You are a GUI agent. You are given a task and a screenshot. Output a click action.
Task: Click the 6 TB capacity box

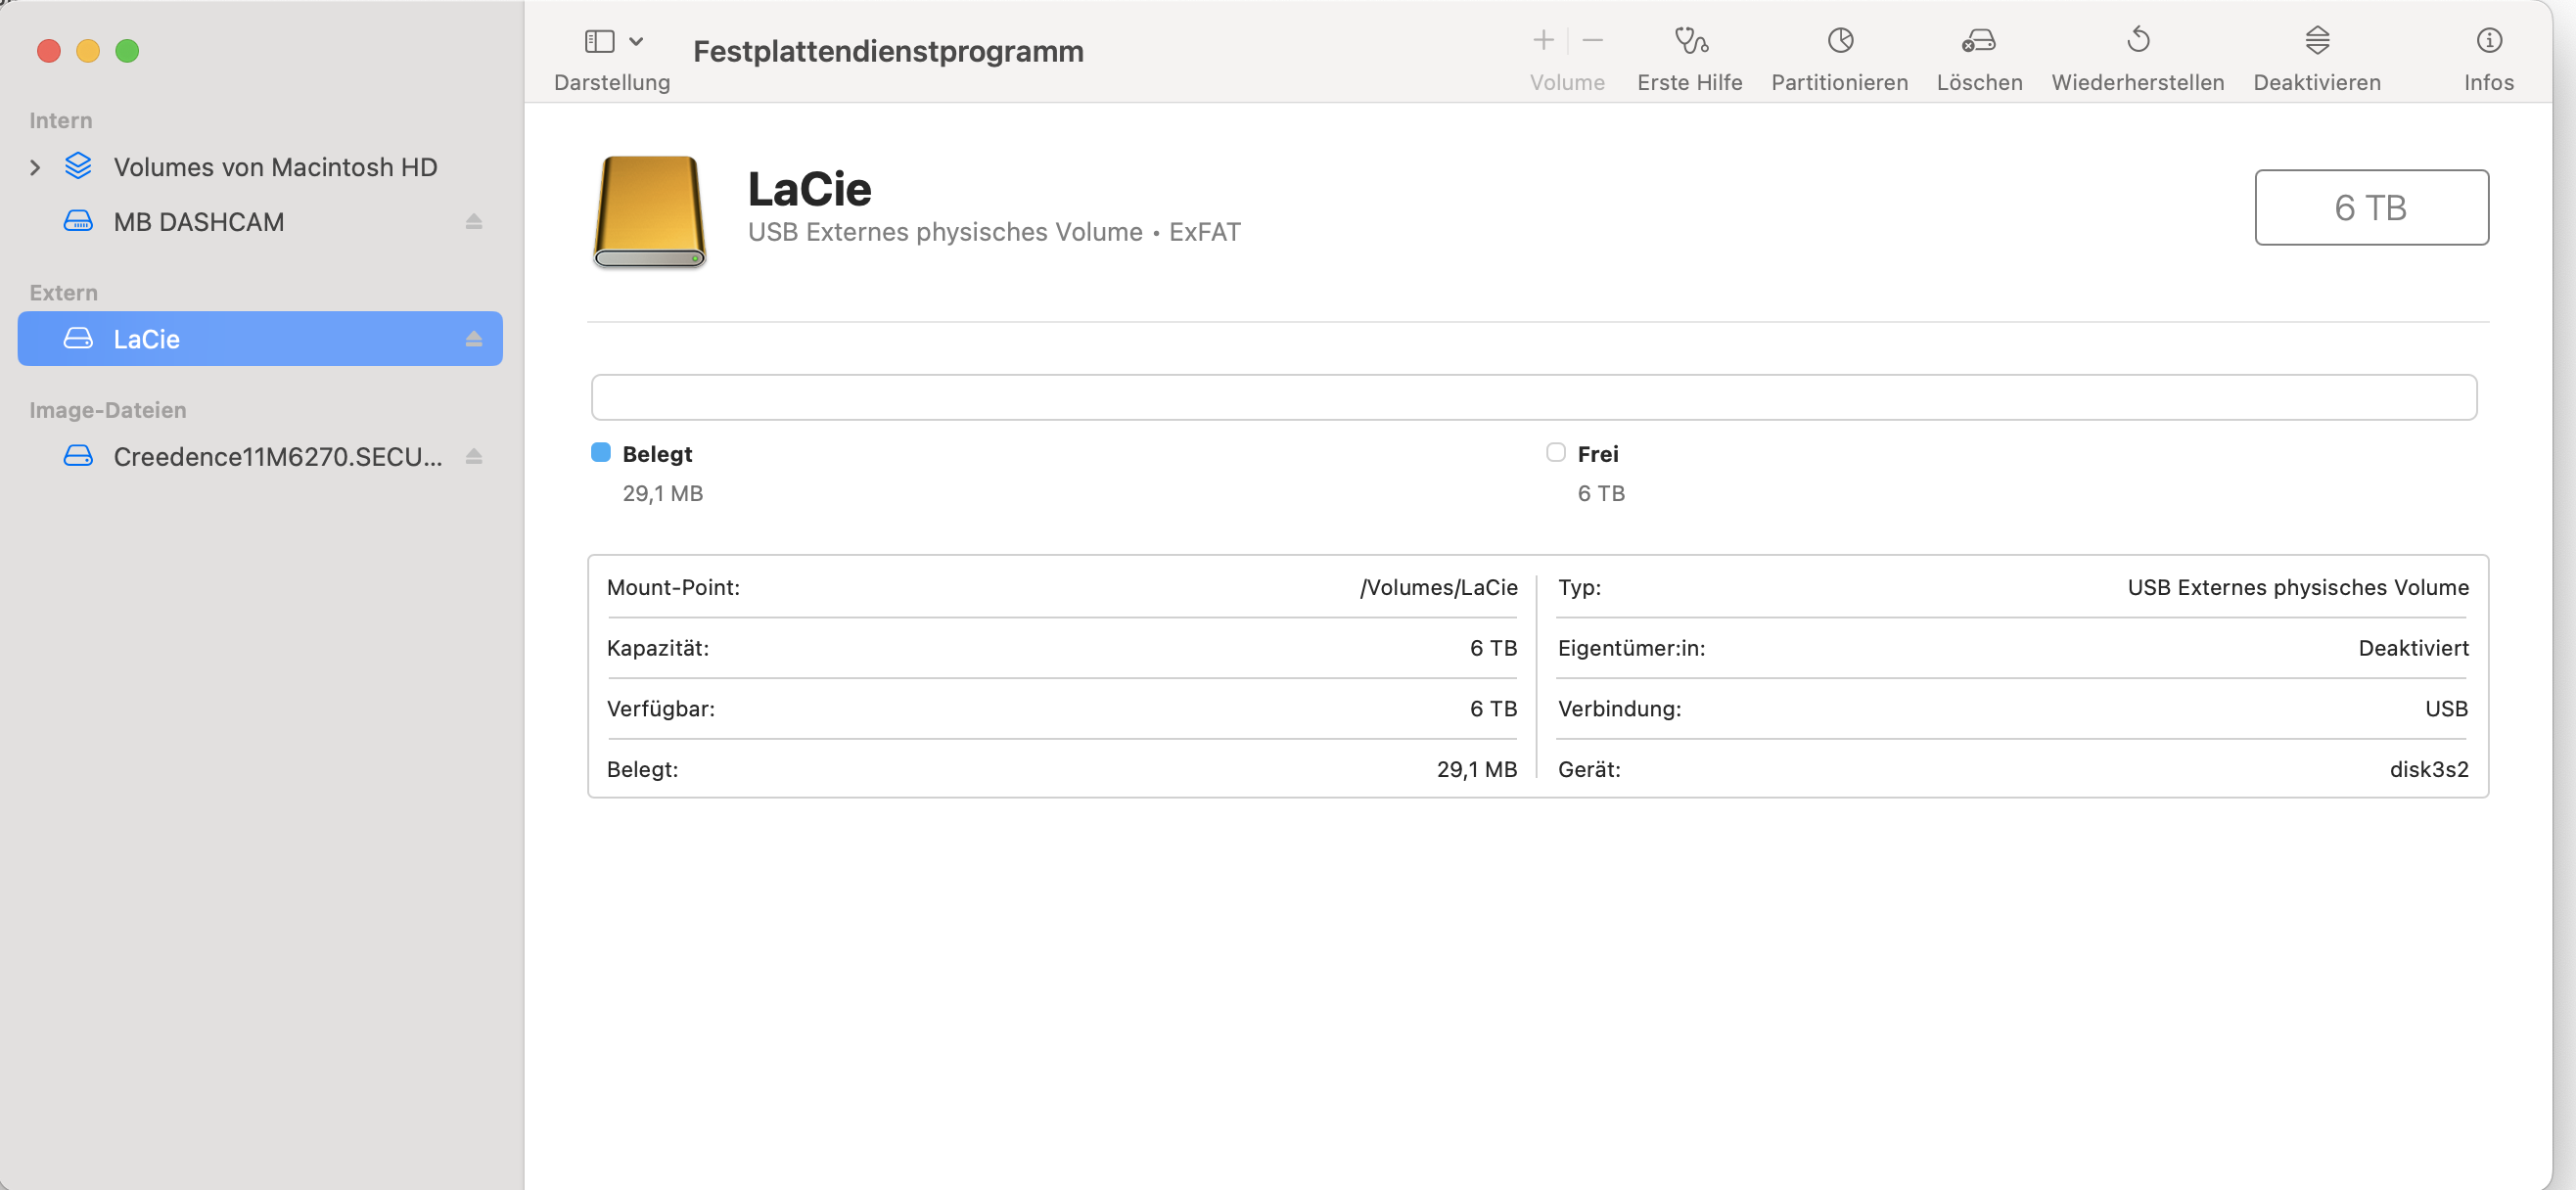point(2370,207)
